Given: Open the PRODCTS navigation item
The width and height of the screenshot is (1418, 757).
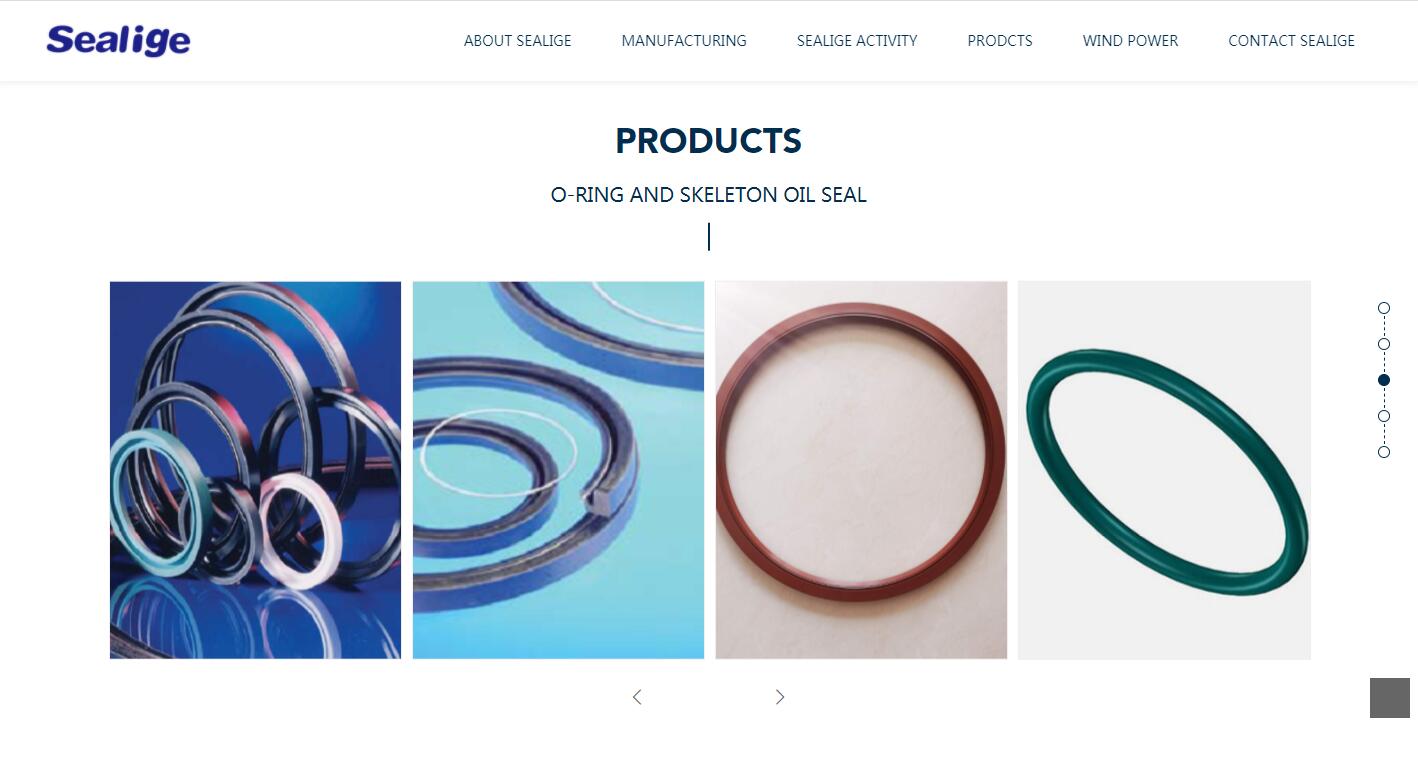Looking at the screenshot, I should (x=1000, y=41).
